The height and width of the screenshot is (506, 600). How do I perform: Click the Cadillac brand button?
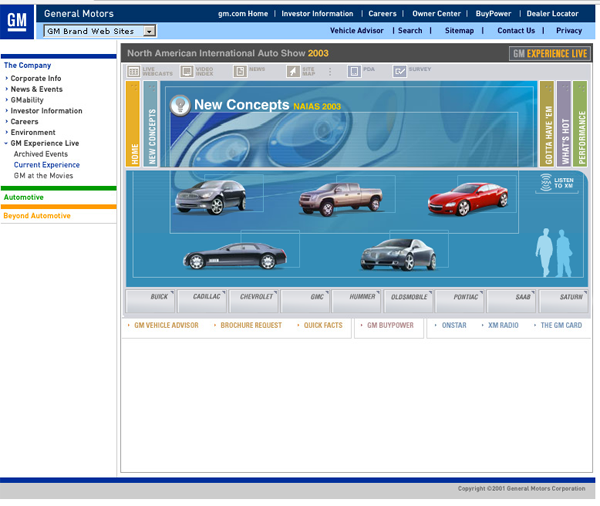coord(202,301)
